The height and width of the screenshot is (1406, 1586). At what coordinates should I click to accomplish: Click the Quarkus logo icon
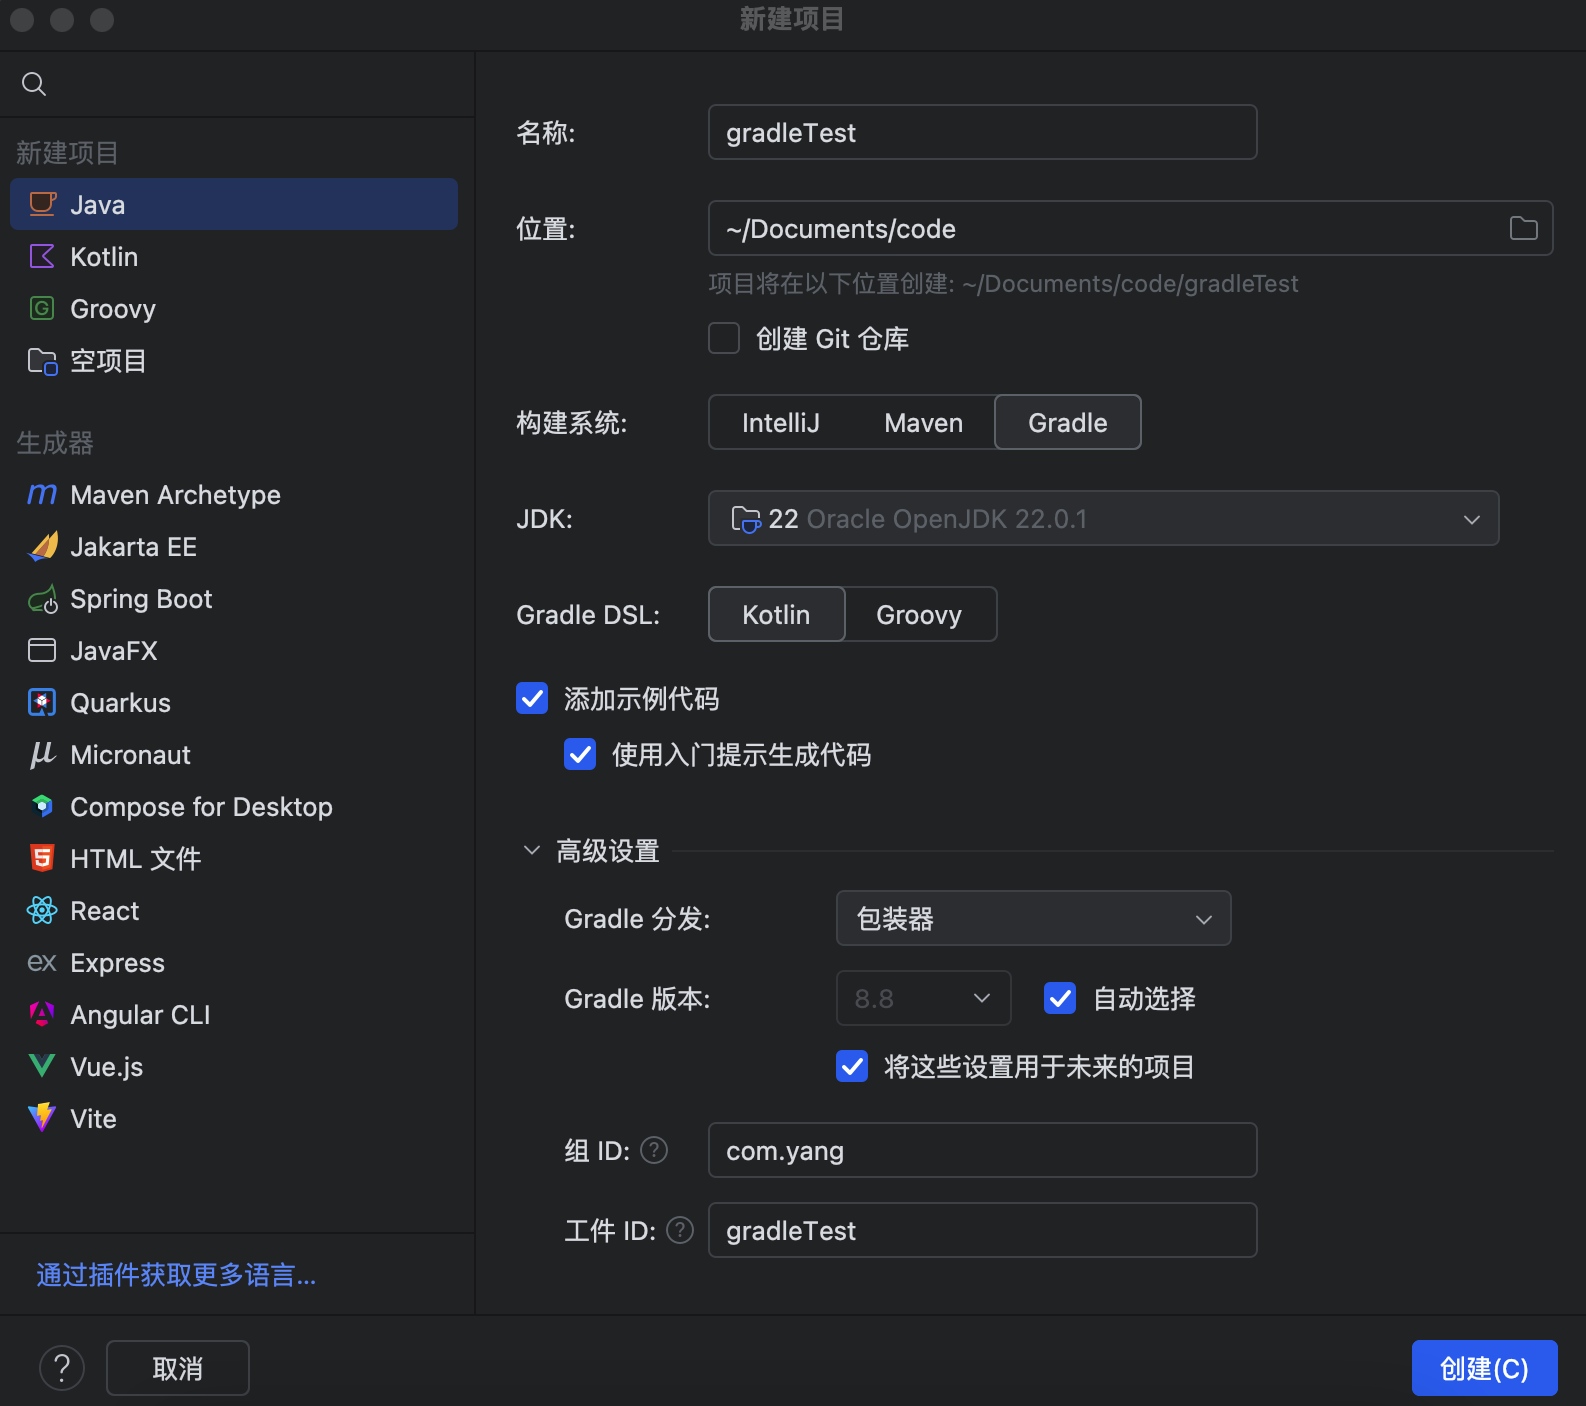tap(42, 702)
